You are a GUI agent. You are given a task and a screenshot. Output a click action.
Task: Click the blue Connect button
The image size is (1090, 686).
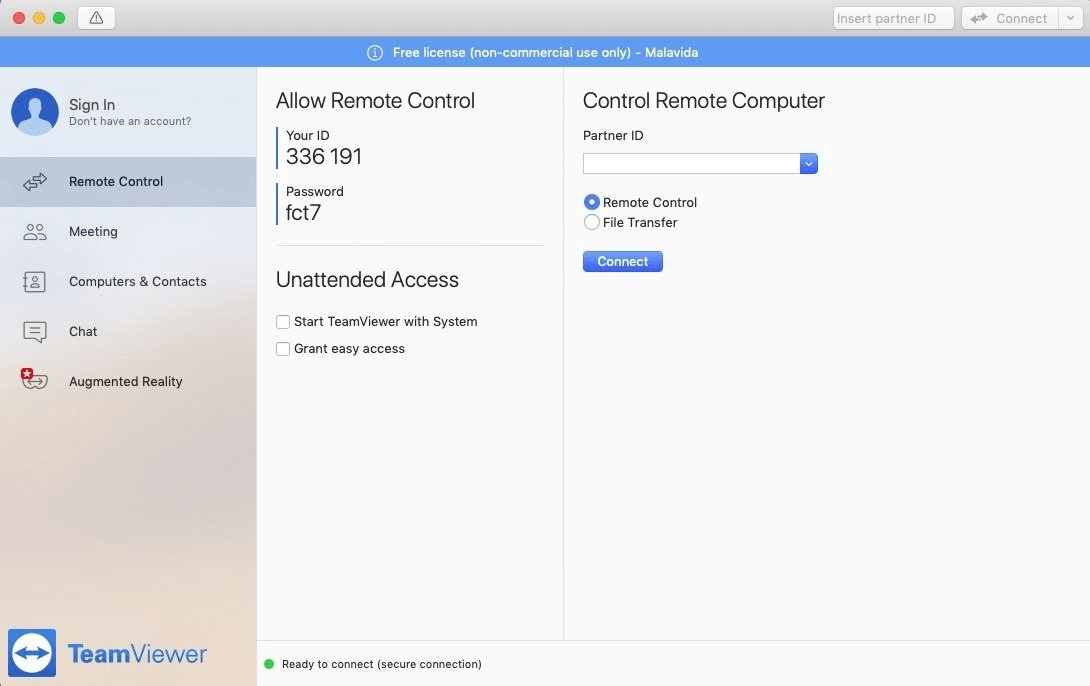(623, 261)
